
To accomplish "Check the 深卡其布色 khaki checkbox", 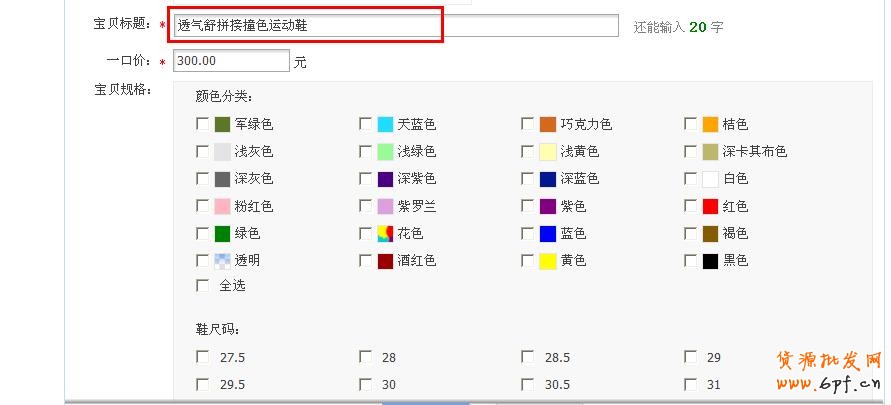I will coord(691,152).
